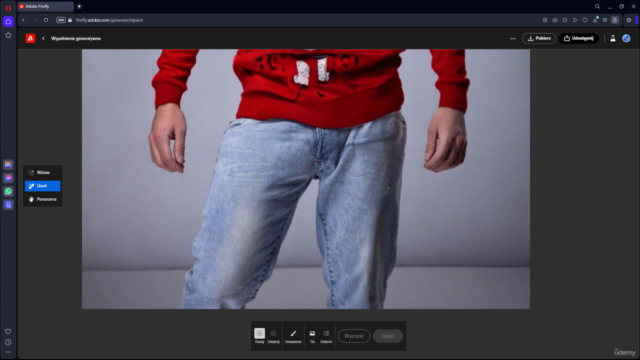640x360 pixels.
Task: Click the site lock security icon
Action: (x=70, y=20)
